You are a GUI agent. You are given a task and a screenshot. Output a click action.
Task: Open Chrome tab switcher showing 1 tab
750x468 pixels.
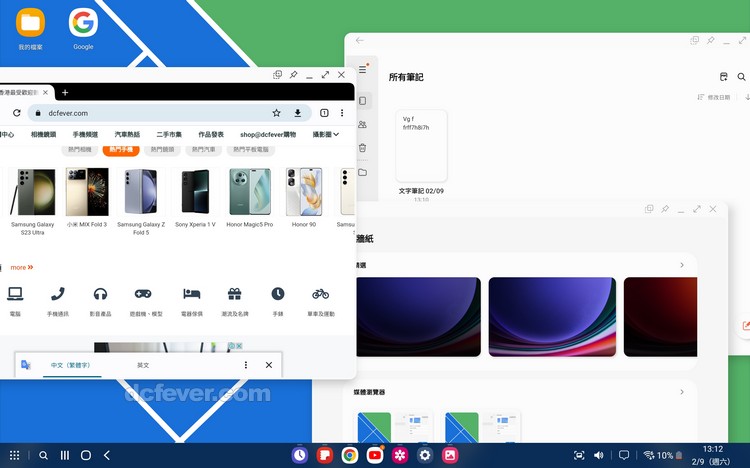(324, 113)
